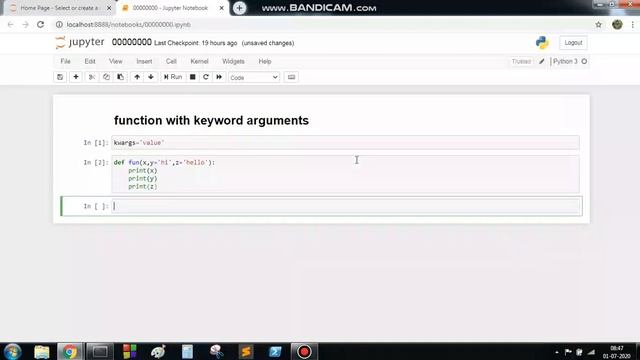Cut selected cells with scissors icon

point(92,77)
